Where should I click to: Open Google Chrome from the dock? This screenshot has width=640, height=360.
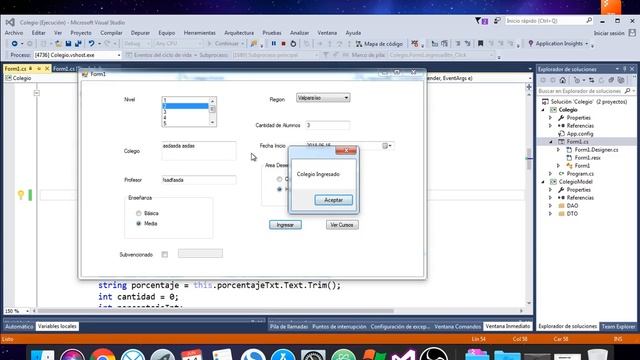tap(102, 354)
